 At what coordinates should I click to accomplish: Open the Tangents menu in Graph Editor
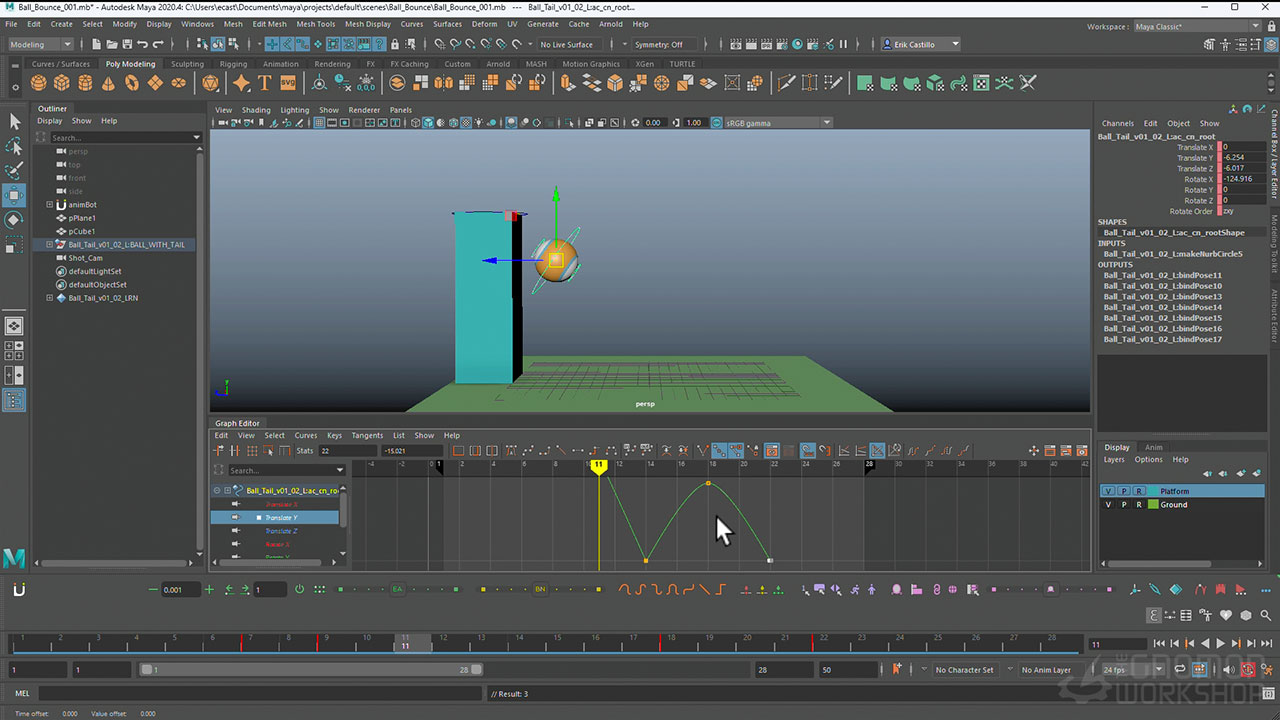(367, 436)
